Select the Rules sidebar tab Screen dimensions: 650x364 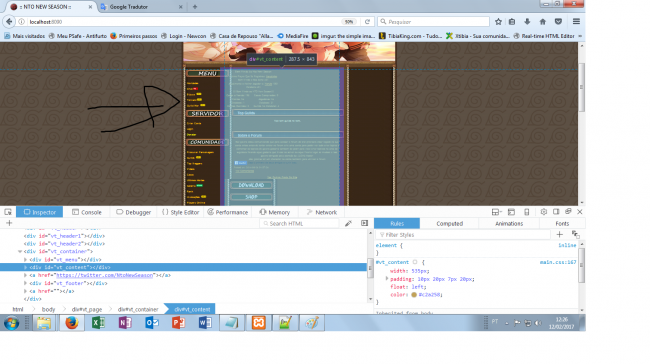[x=397, y=223]
